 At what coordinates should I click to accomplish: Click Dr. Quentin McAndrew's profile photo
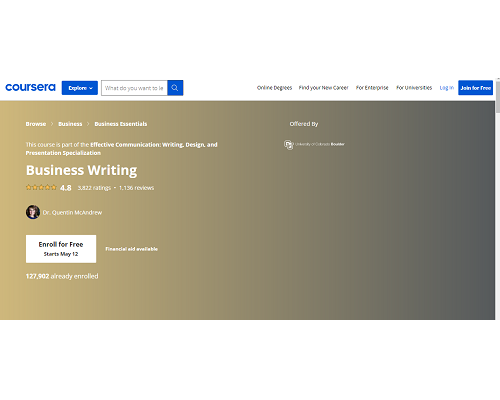[33, 212]
